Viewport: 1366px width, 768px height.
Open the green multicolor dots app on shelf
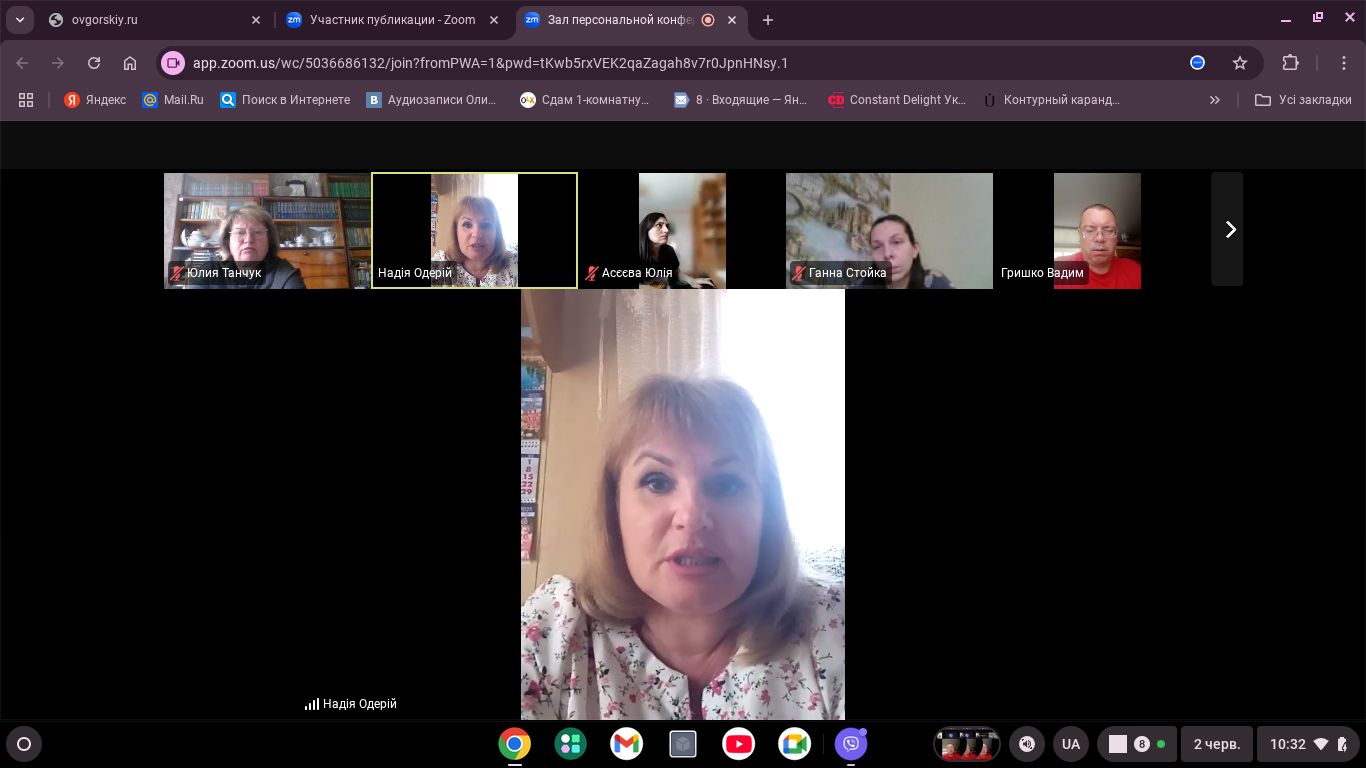pos(571,744)
